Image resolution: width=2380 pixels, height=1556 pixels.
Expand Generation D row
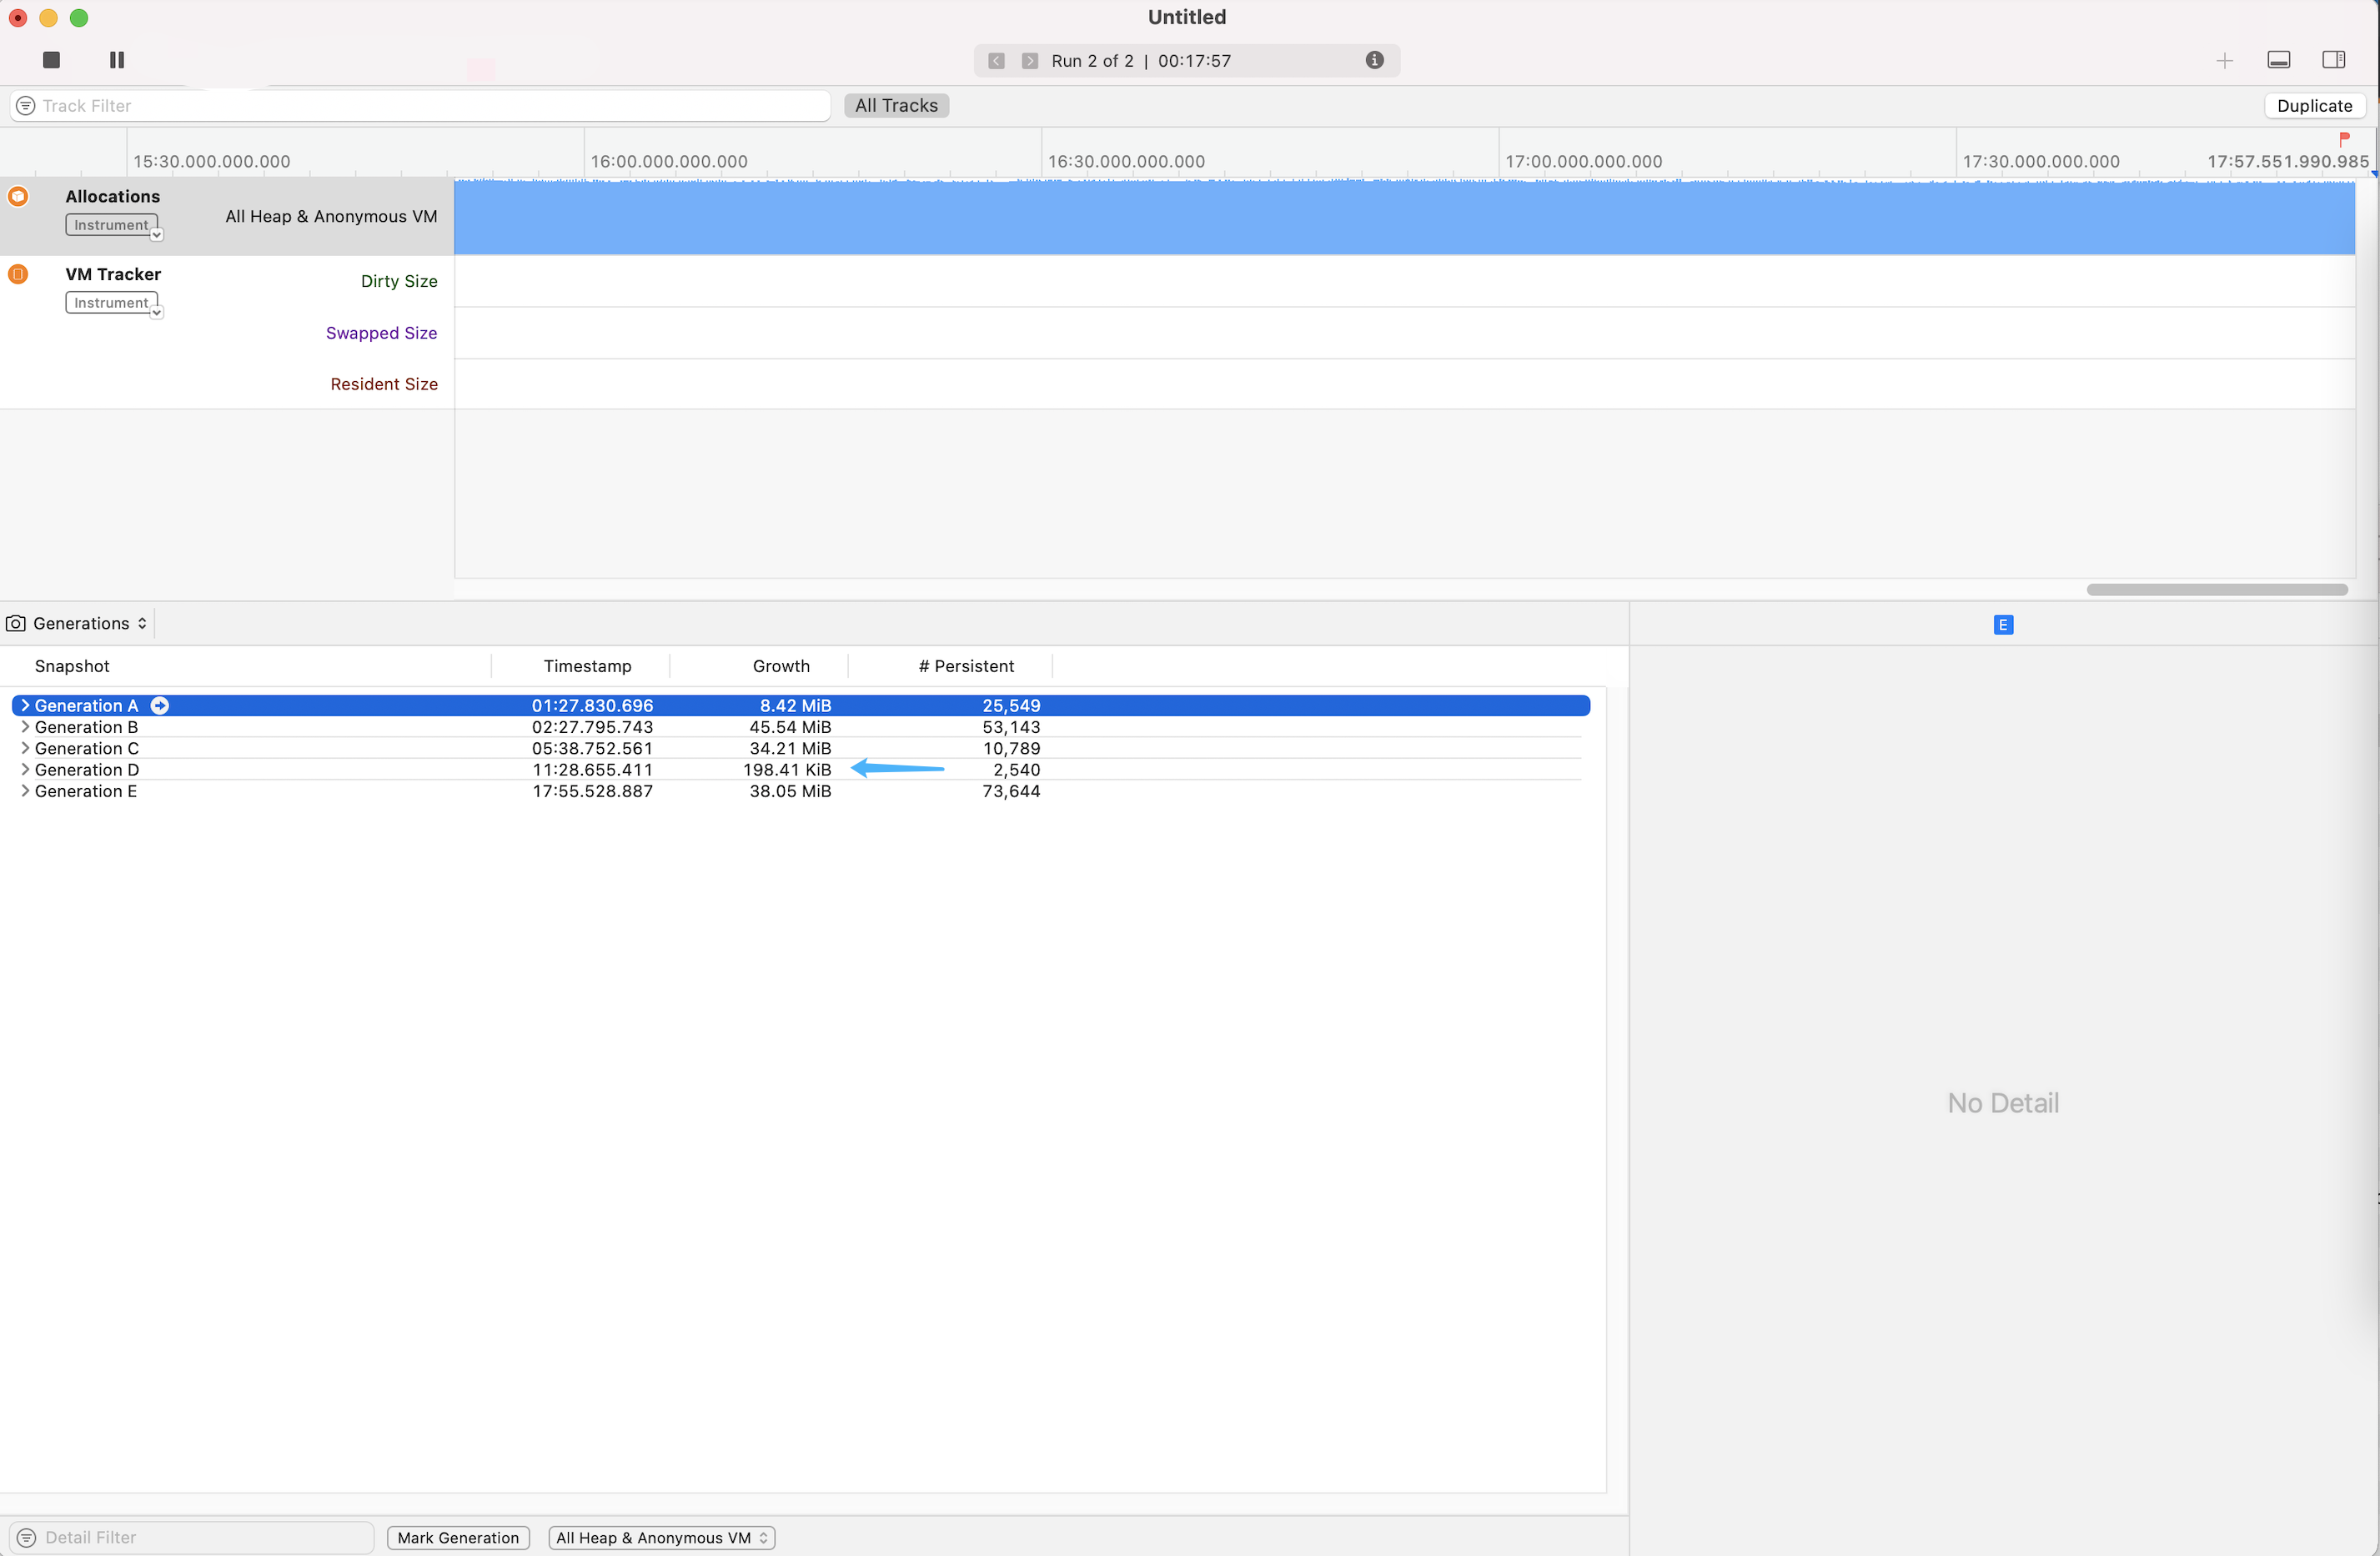[x=25, y=770]
